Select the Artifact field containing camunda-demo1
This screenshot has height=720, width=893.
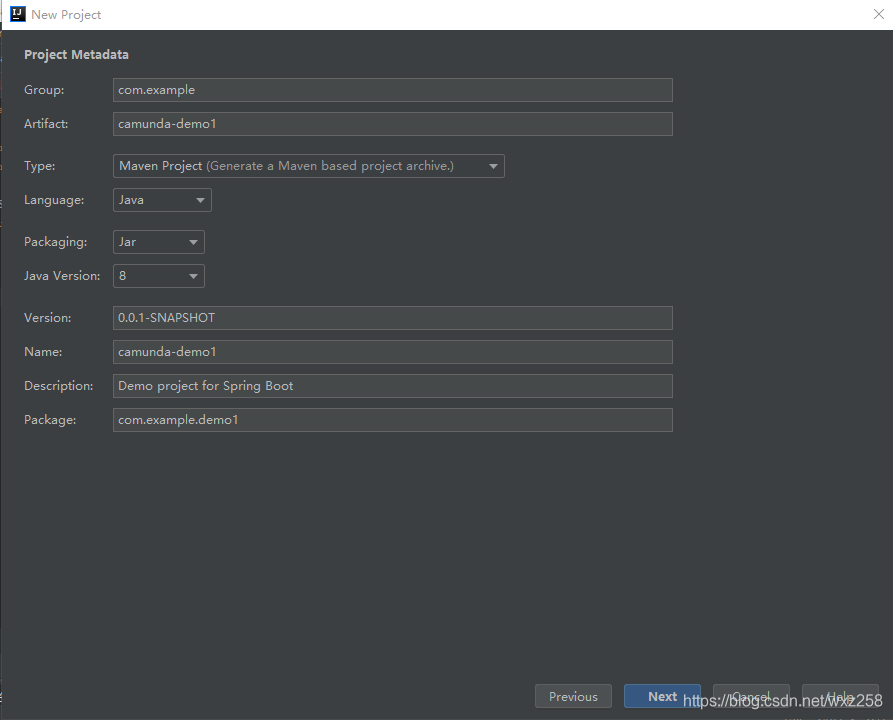coord(392,123)
